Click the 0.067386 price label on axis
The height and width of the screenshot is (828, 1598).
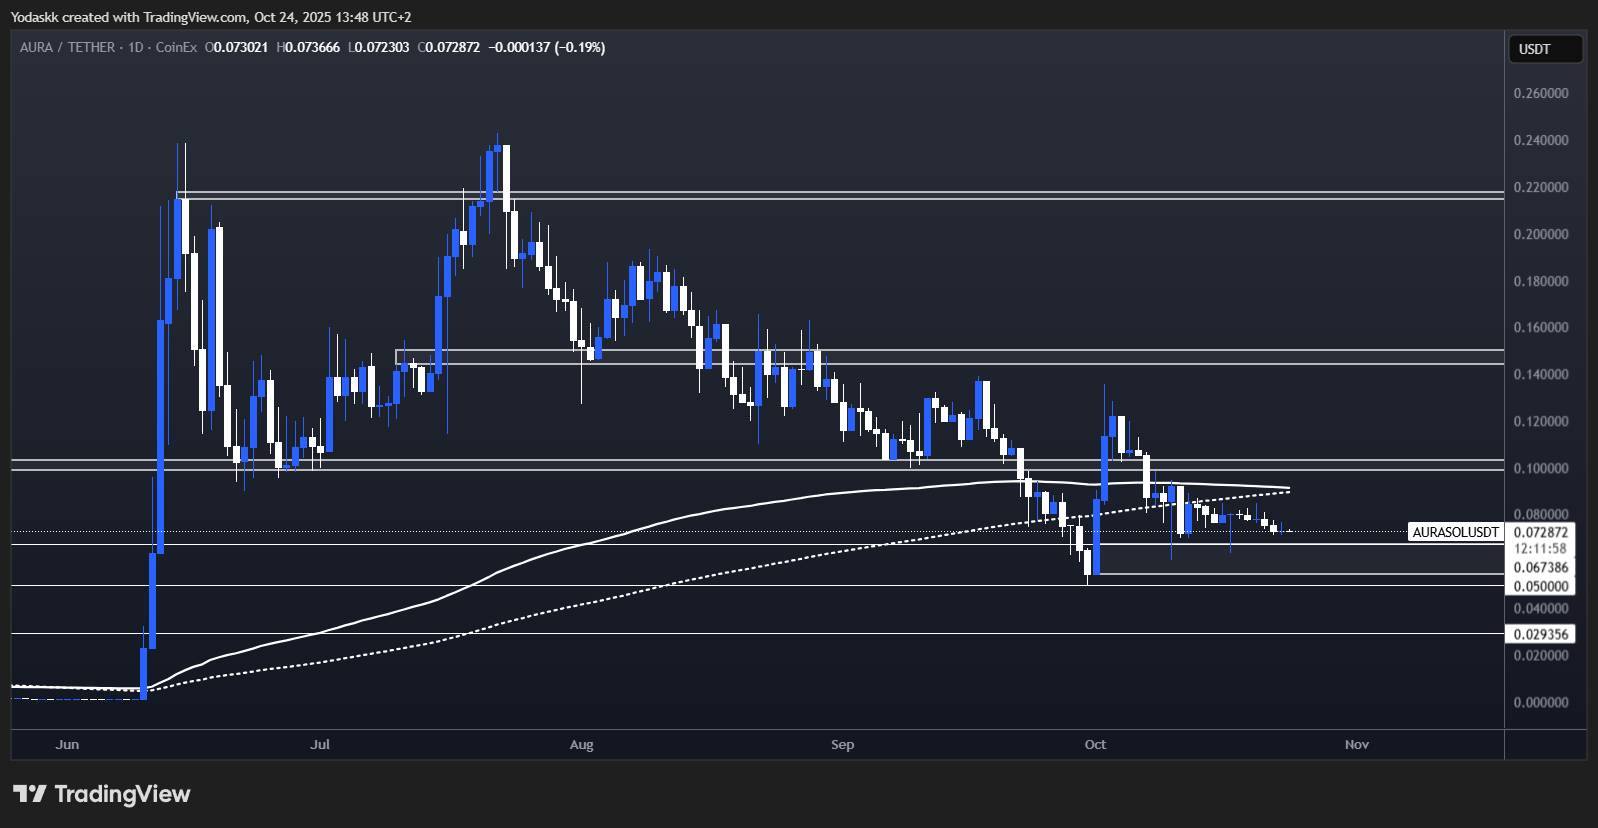point(1540,567)
